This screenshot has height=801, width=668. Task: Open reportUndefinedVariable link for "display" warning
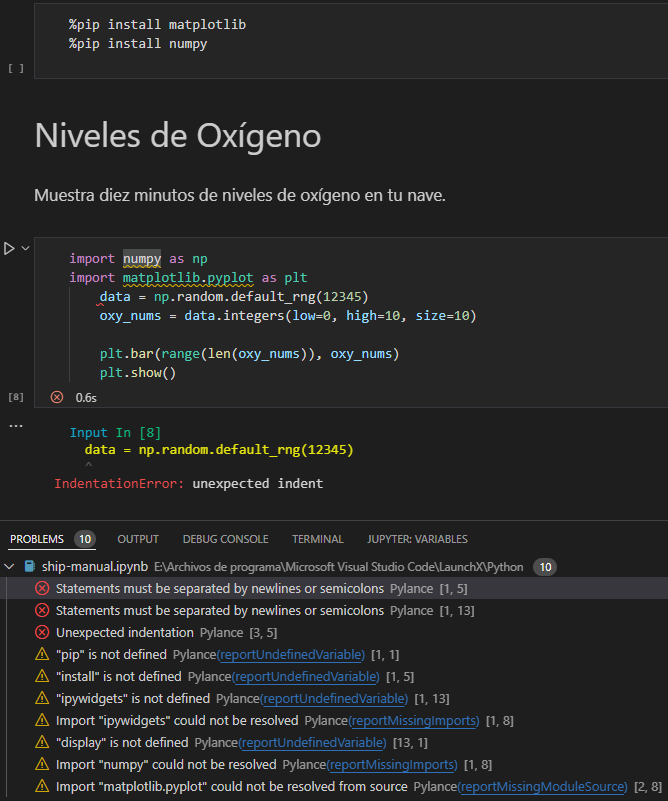pos(313,742)
